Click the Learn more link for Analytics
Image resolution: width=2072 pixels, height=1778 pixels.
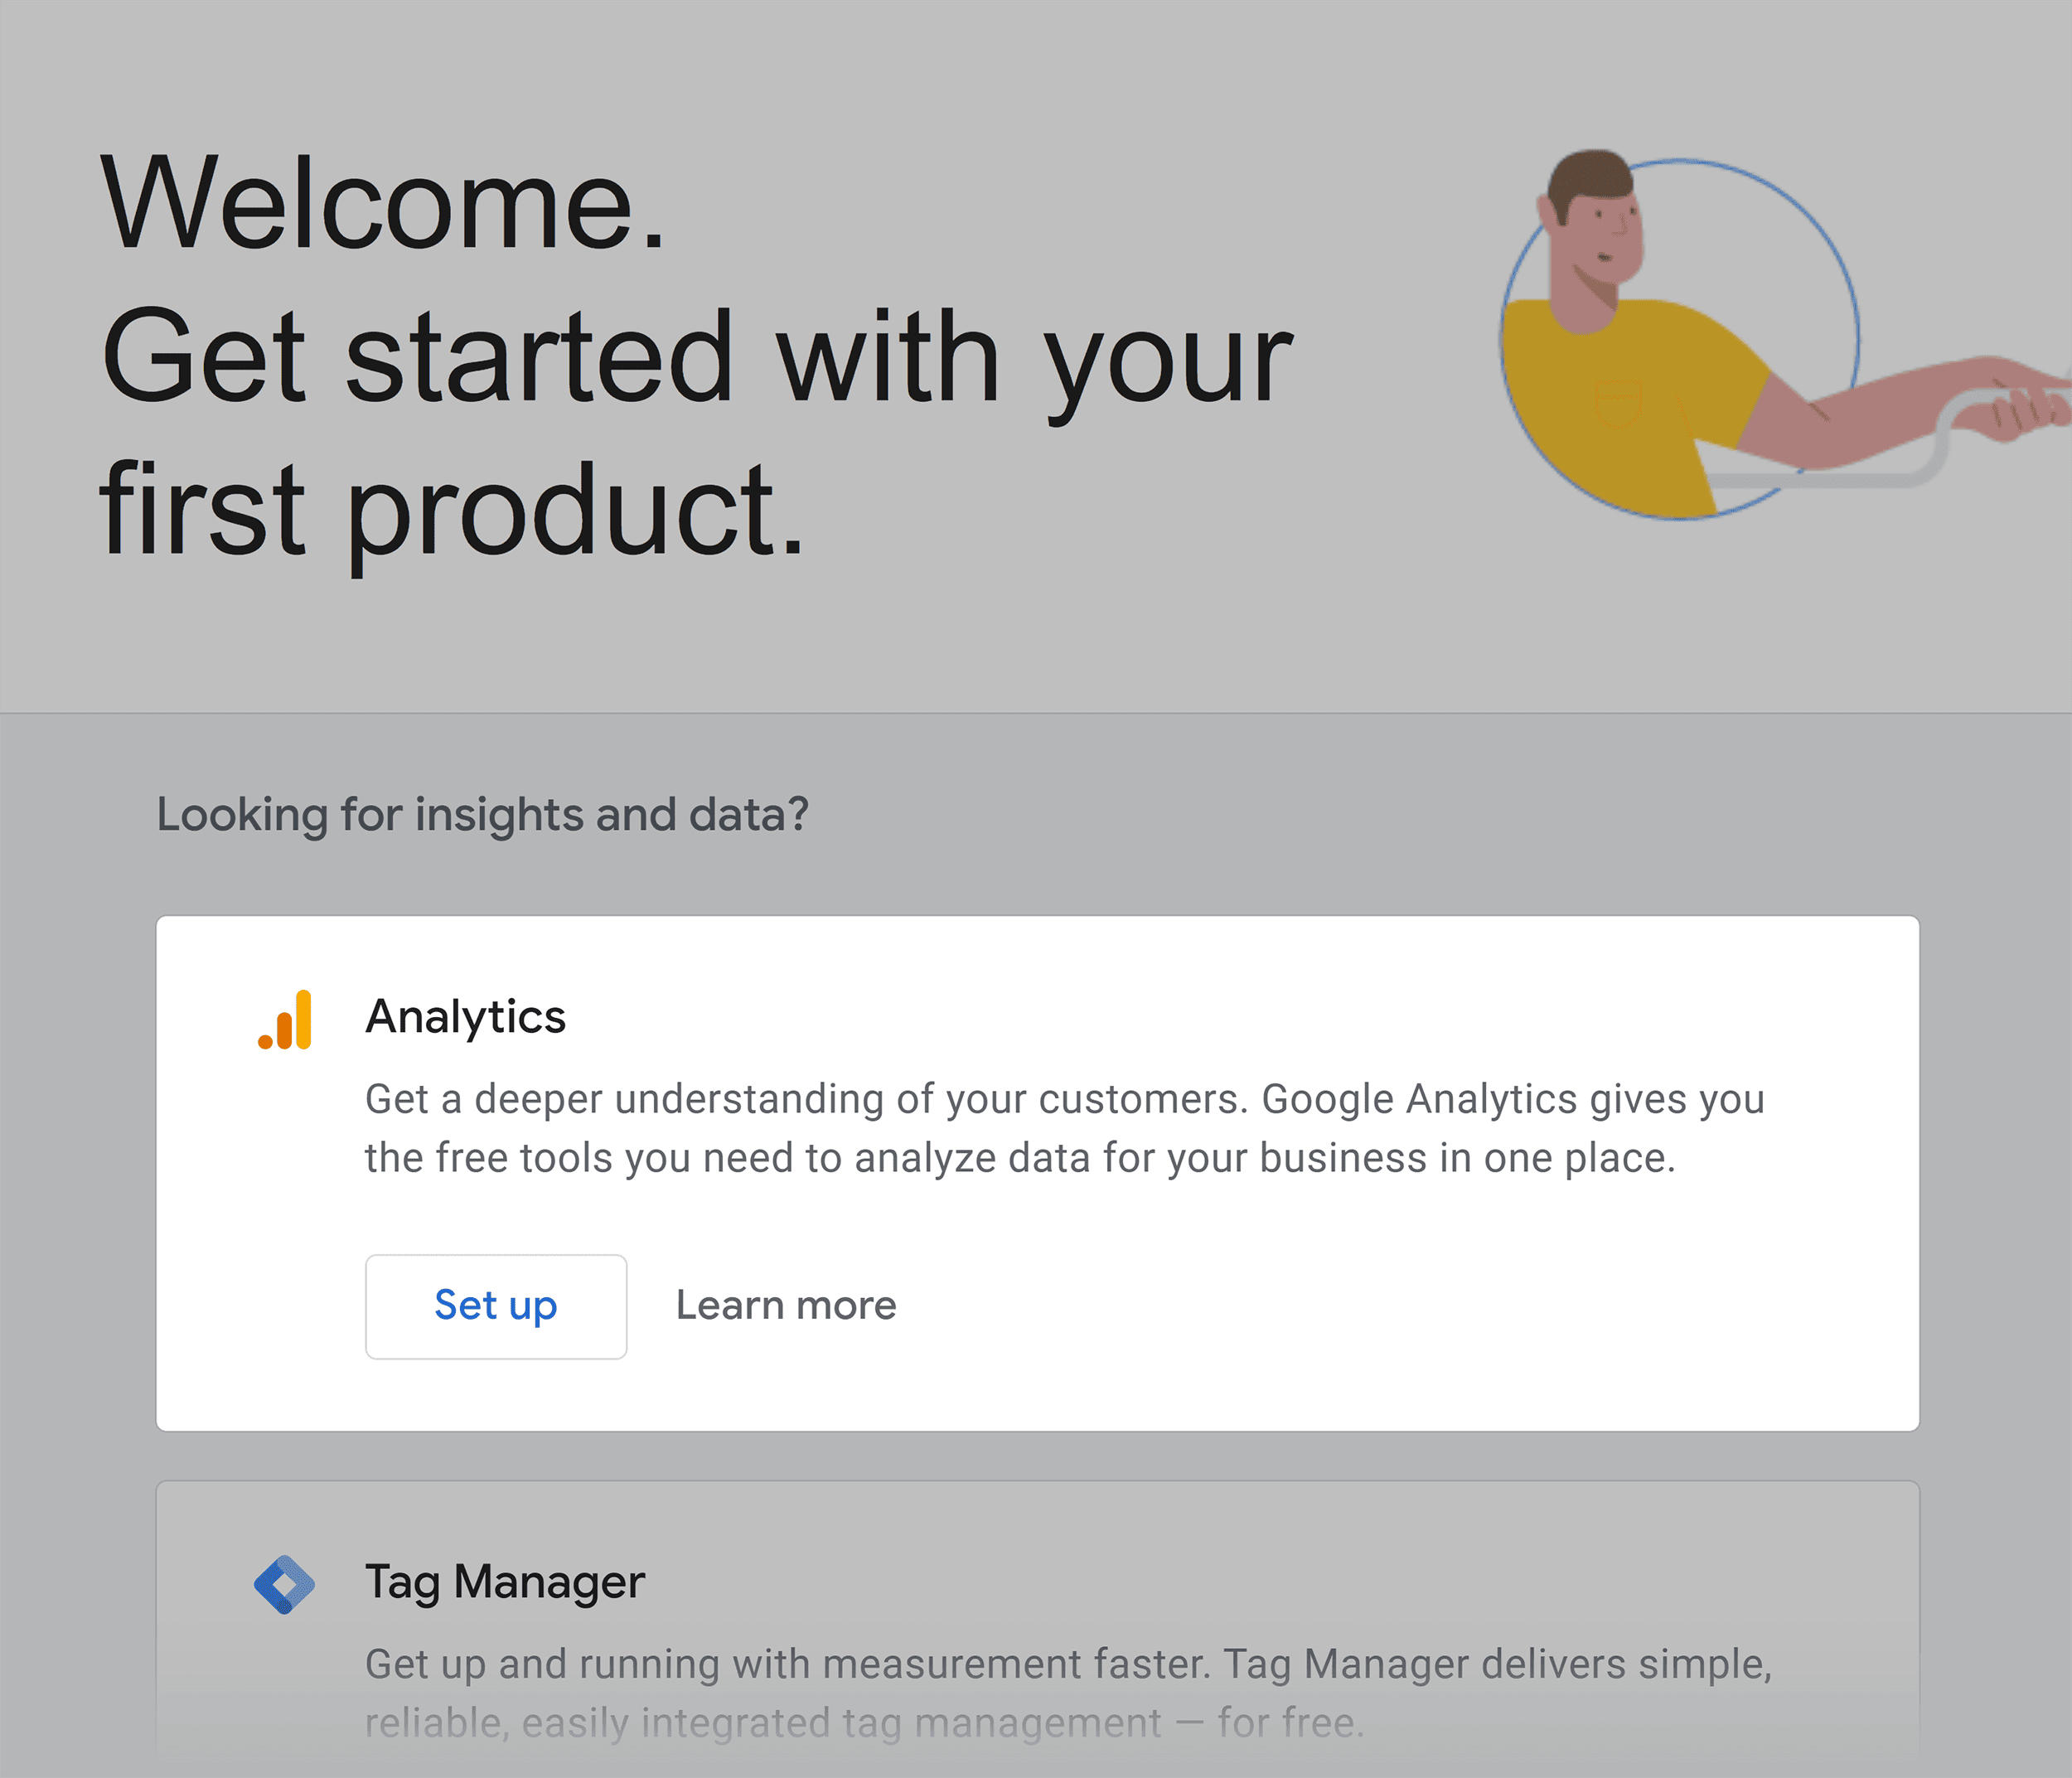point(786,1304)
